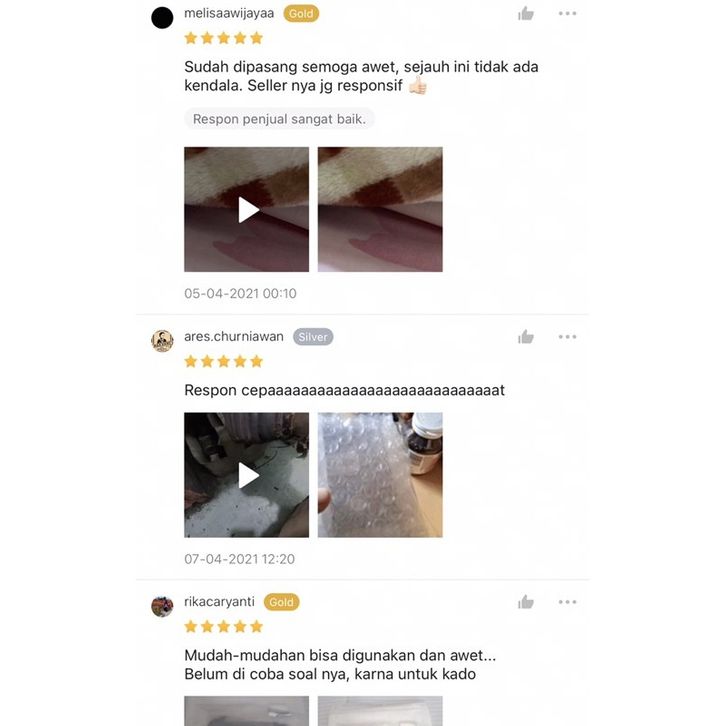Open melisaawijayaa's black profile avatar
726x726 pixels.
click(x=162, y=18)
